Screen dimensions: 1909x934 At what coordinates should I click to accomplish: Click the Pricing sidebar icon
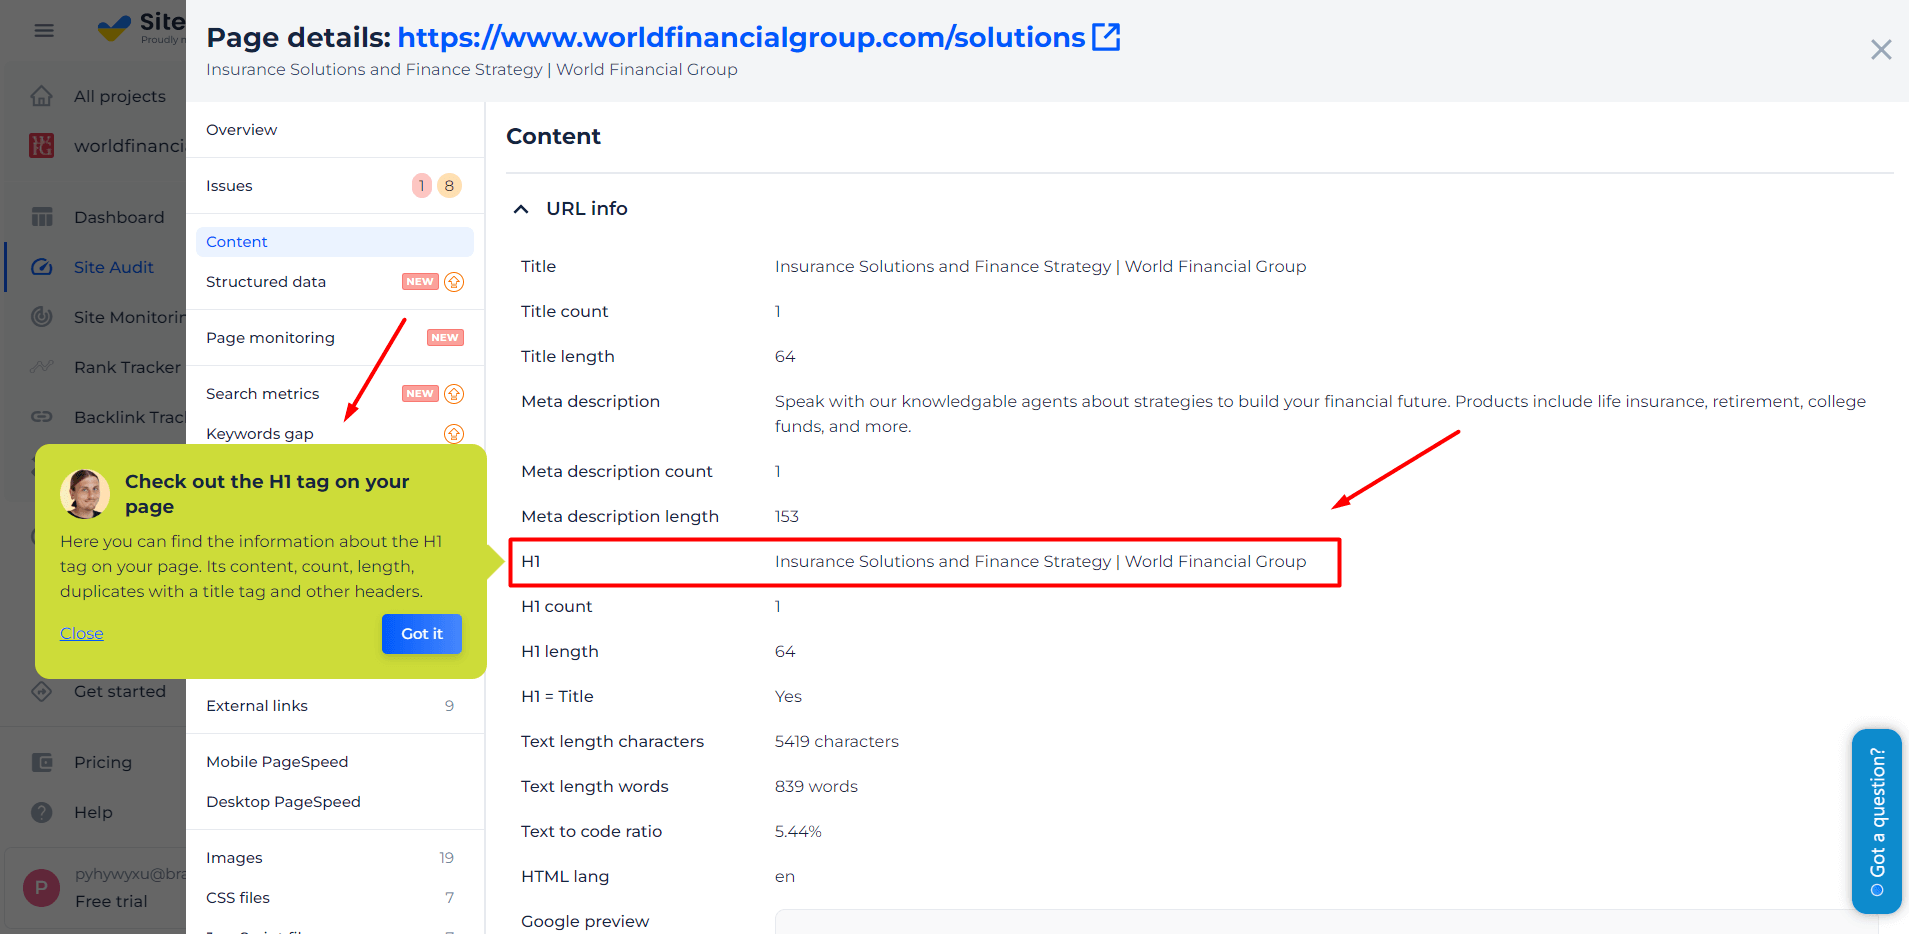point(41,762)
